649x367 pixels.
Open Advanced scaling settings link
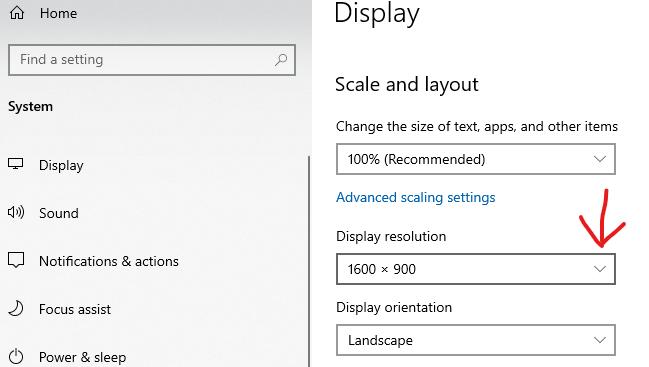pyautogui.click(x=416, y=197)
